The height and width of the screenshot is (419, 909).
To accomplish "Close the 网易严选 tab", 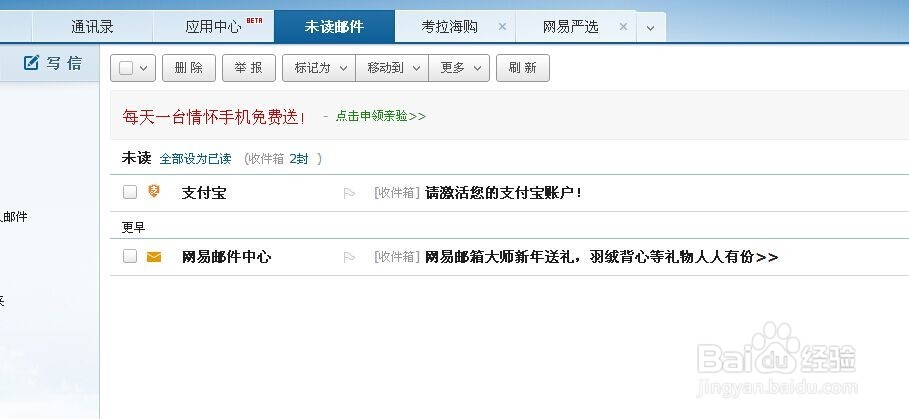I will pyautogui.click(x=623, y=27).
